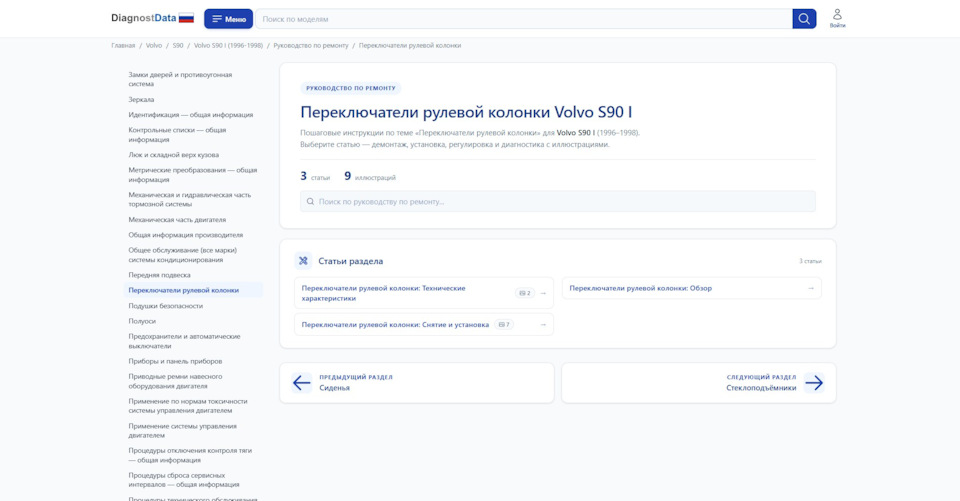Image resolution: width=960 pixels, height=501 pixels.
Task: Click the Статьи раздела tools icon
Action: (303, 261)
